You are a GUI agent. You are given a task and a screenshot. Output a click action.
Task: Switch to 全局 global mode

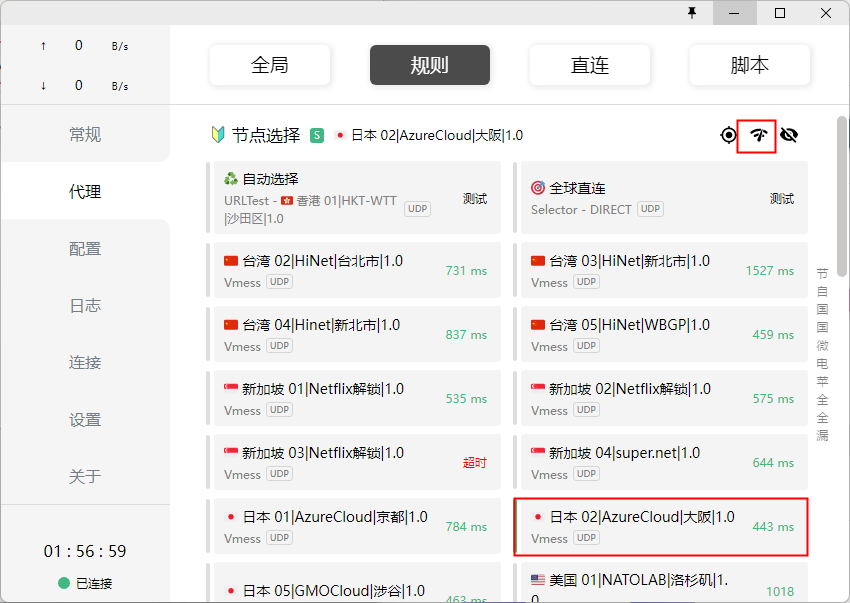point(269,65)
